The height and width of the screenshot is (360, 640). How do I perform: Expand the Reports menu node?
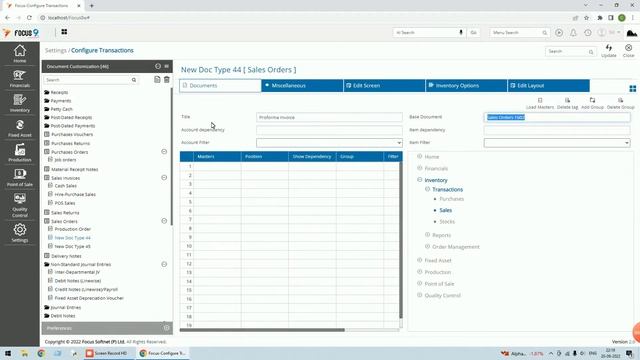point(427,235)
